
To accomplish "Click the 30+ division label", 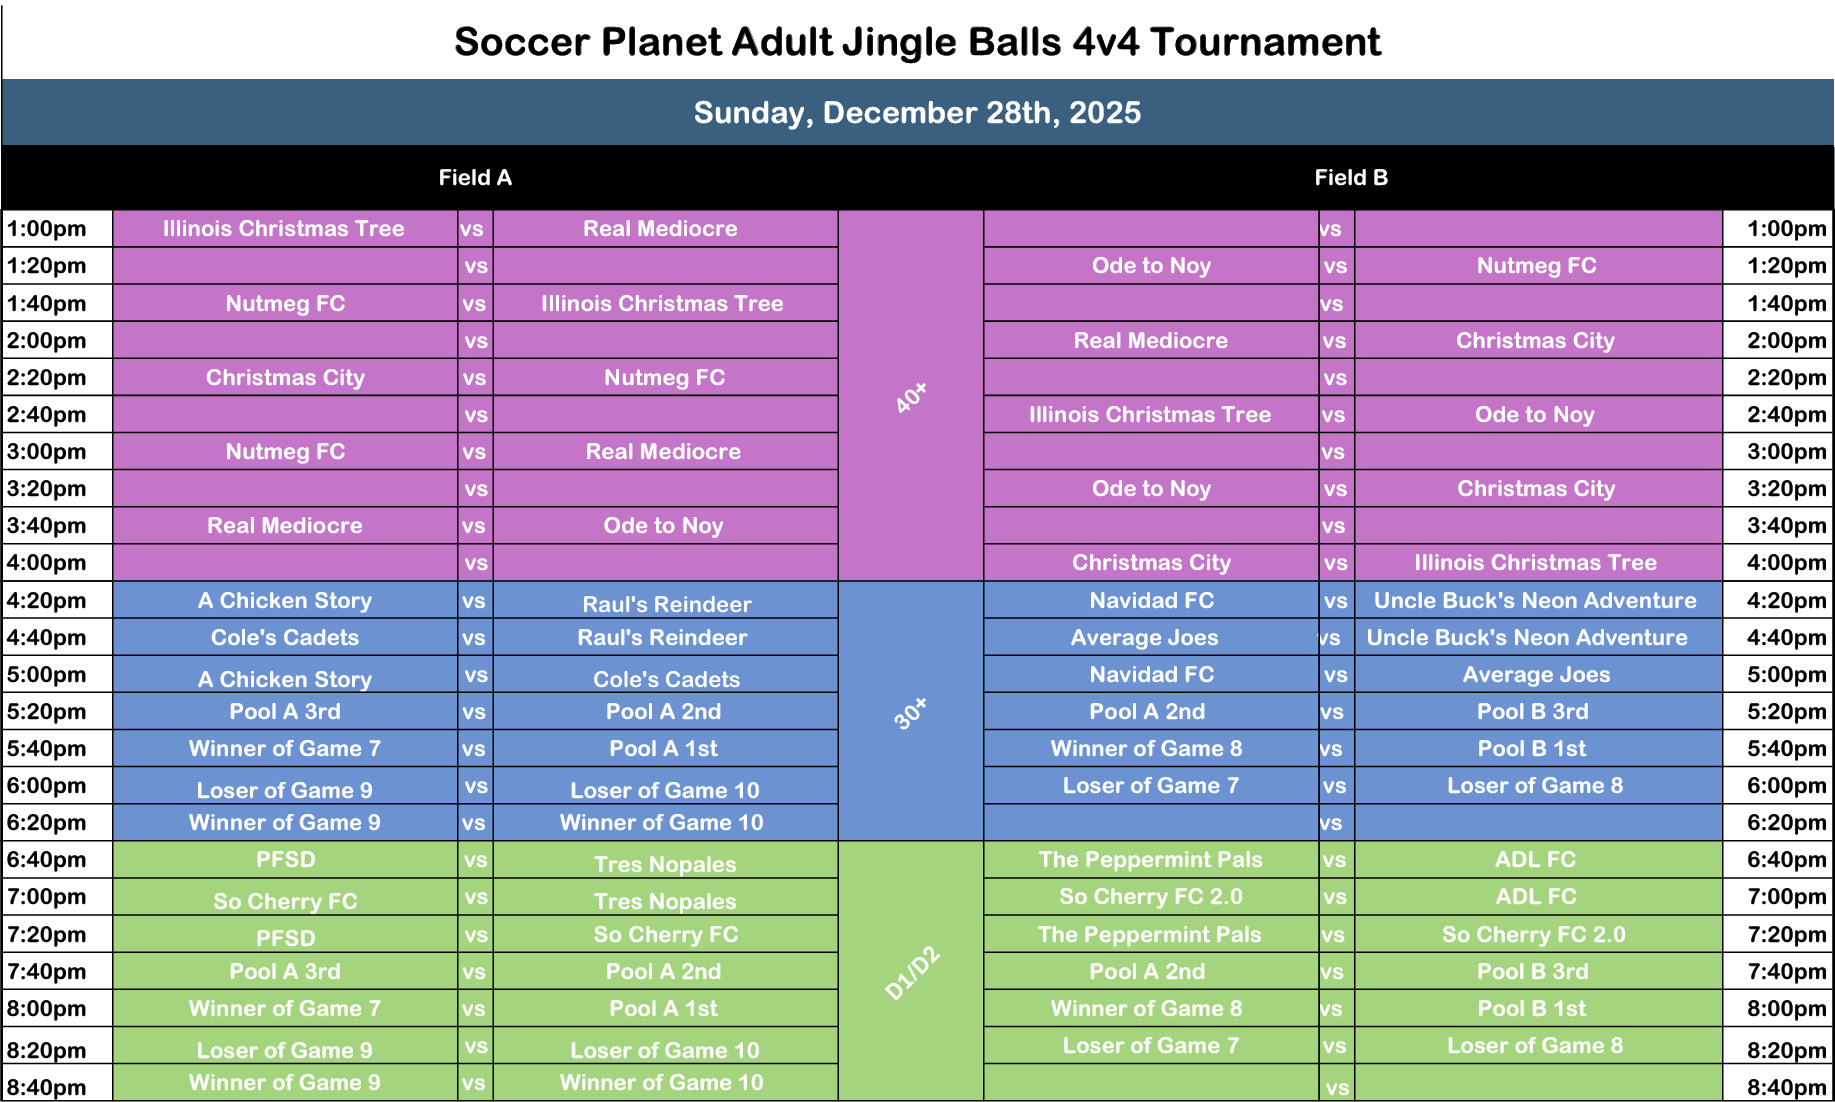I will tap(911, 713).
